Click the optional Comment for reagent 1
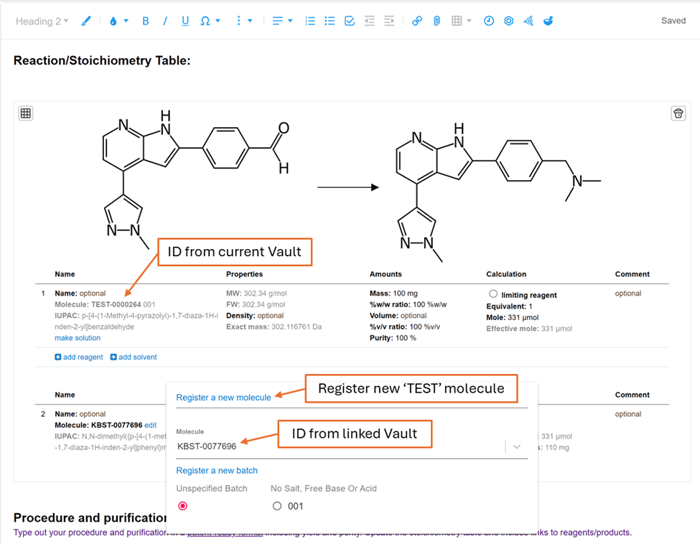This screenshot has width=700, height=544. click(628, 293)
